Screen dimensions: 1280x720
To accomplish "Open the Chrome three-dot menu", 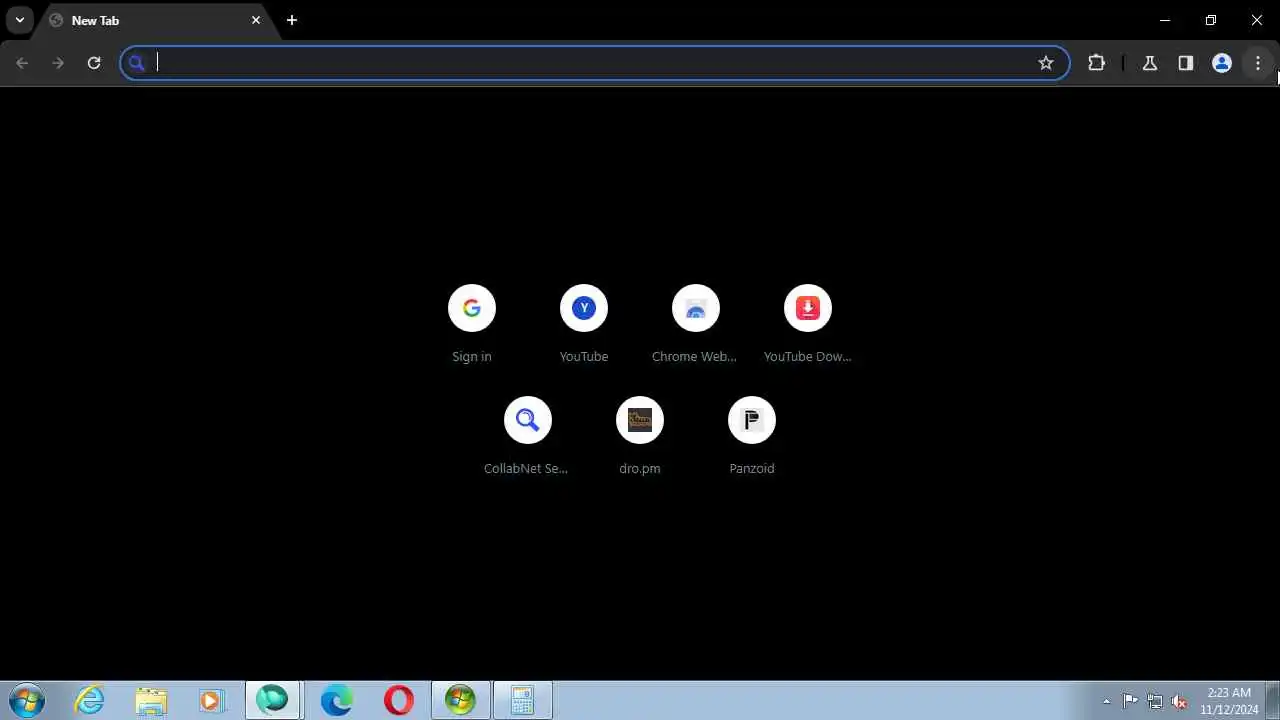I will (x=1258, y=63).
